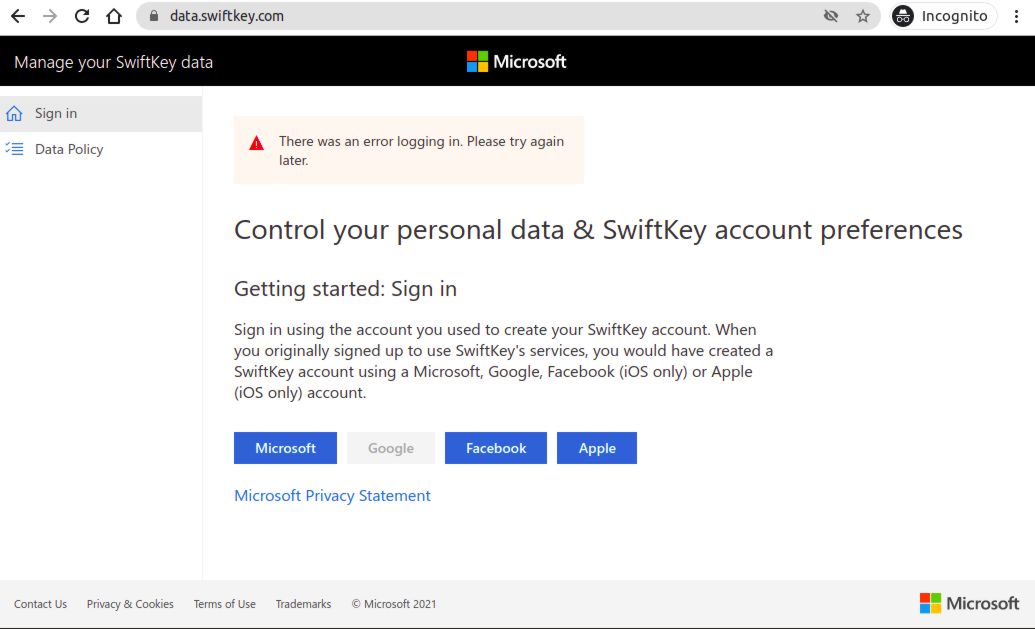Open the Data Policy sidebar item
This screenshot has height=629, width=1035.
(x=101, y=149)
